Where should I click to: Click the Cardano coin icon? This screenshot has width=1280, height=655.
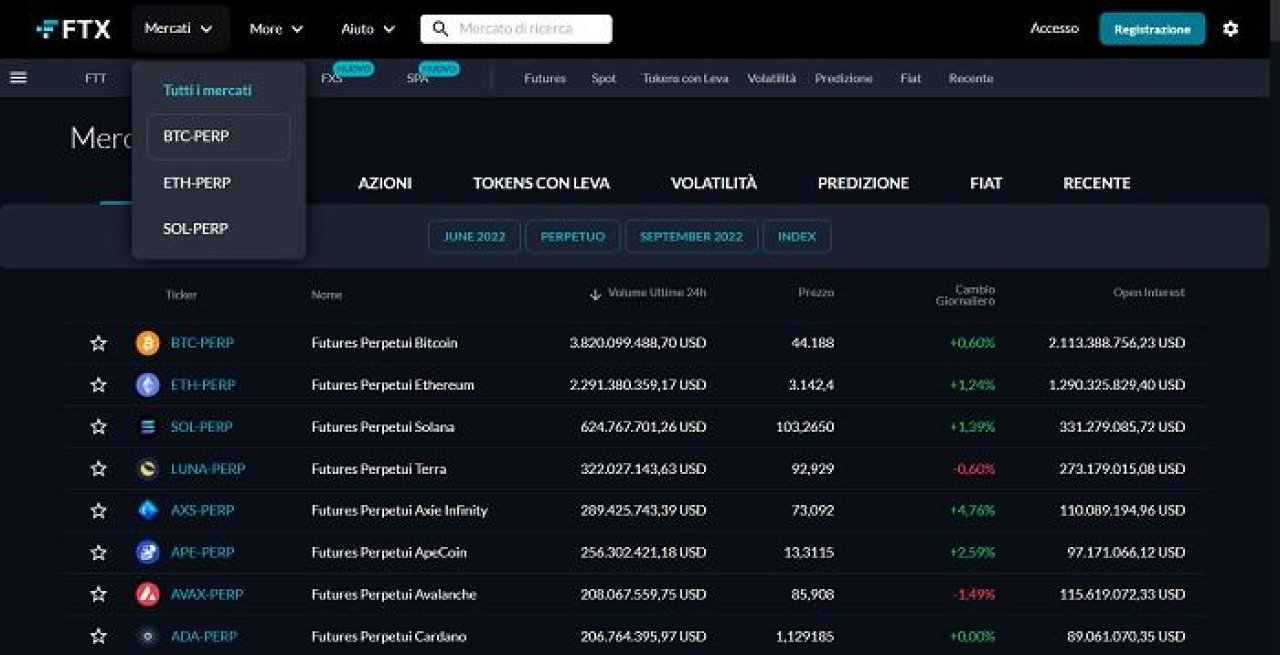pyautogui.click(x=148, y=636)
